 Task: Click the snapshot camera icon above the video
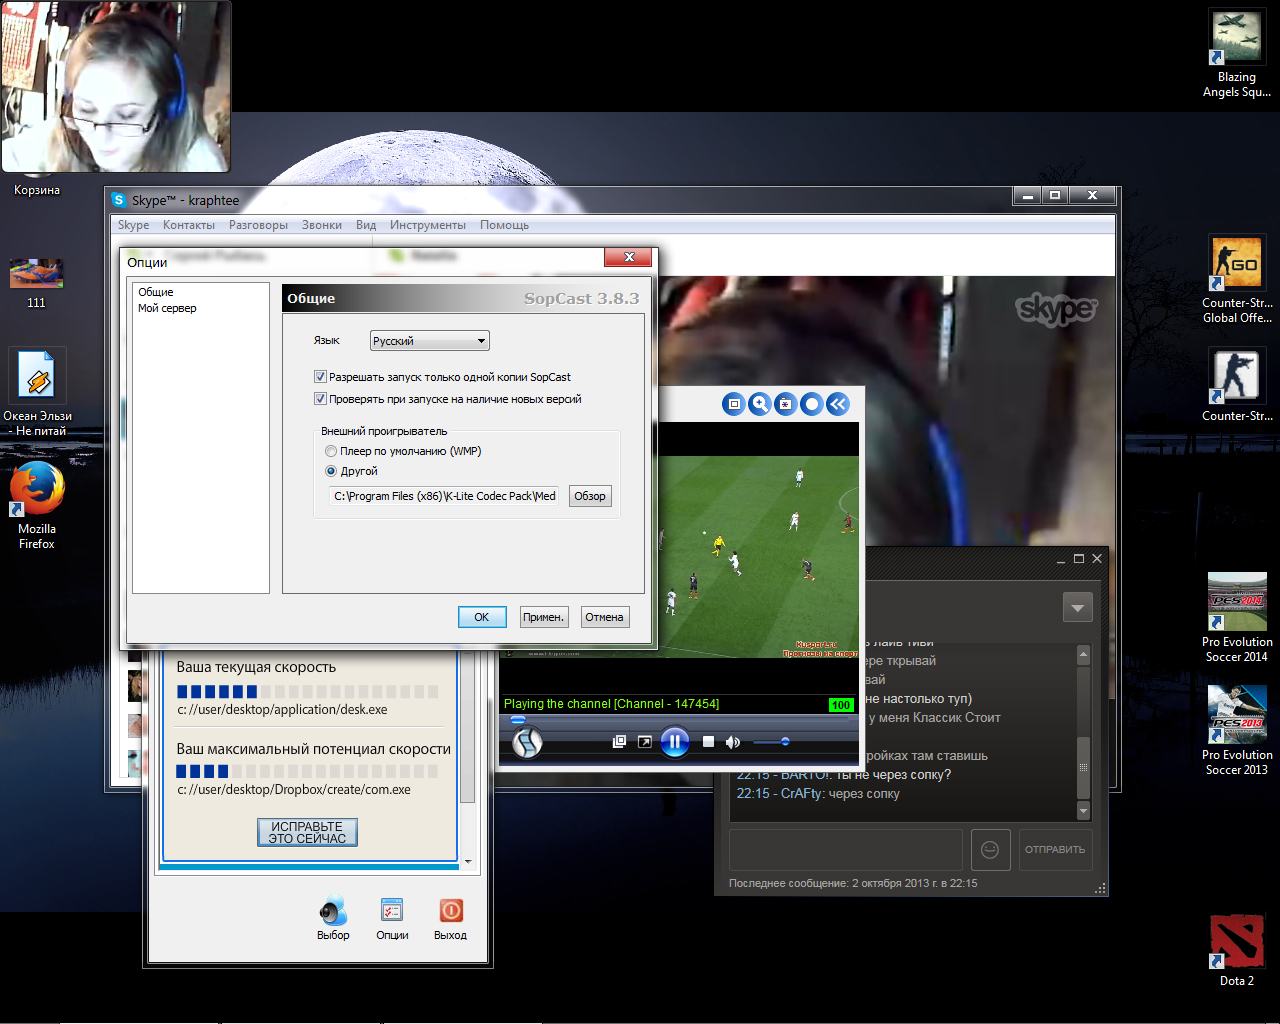click(x=786, y=404)
